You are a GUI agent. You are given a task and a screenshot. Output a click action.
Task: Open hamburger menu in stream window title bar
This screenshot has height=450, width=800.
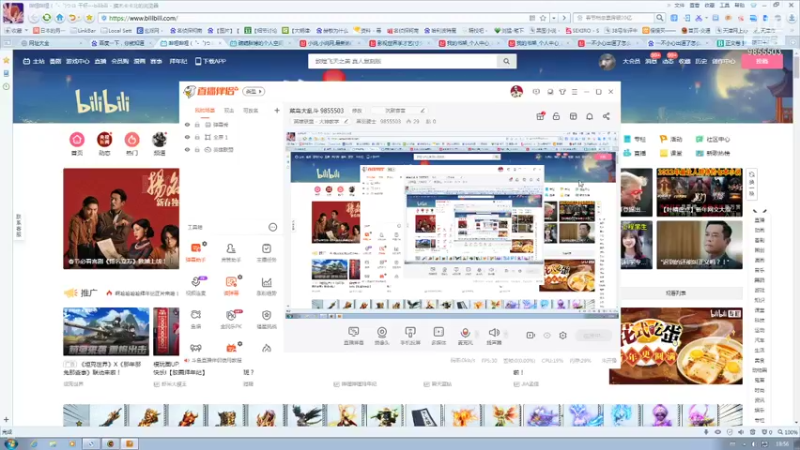click(574, 92)
